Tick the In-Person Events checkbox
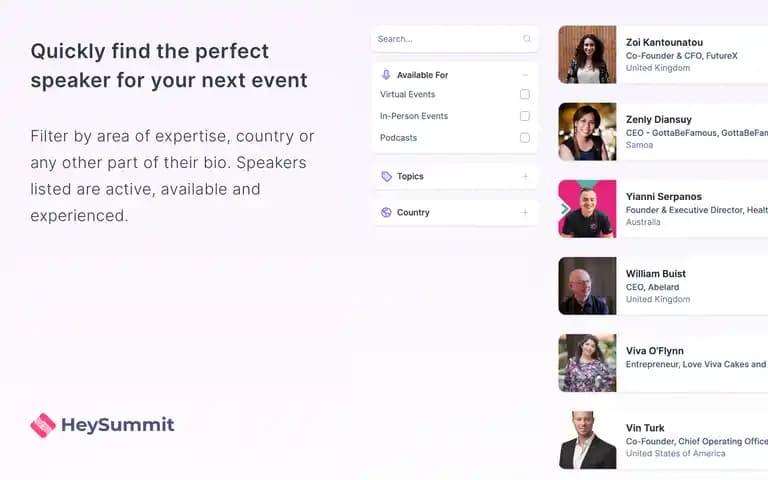The width and height of the screenshot is (768, 480). point(525,116)
